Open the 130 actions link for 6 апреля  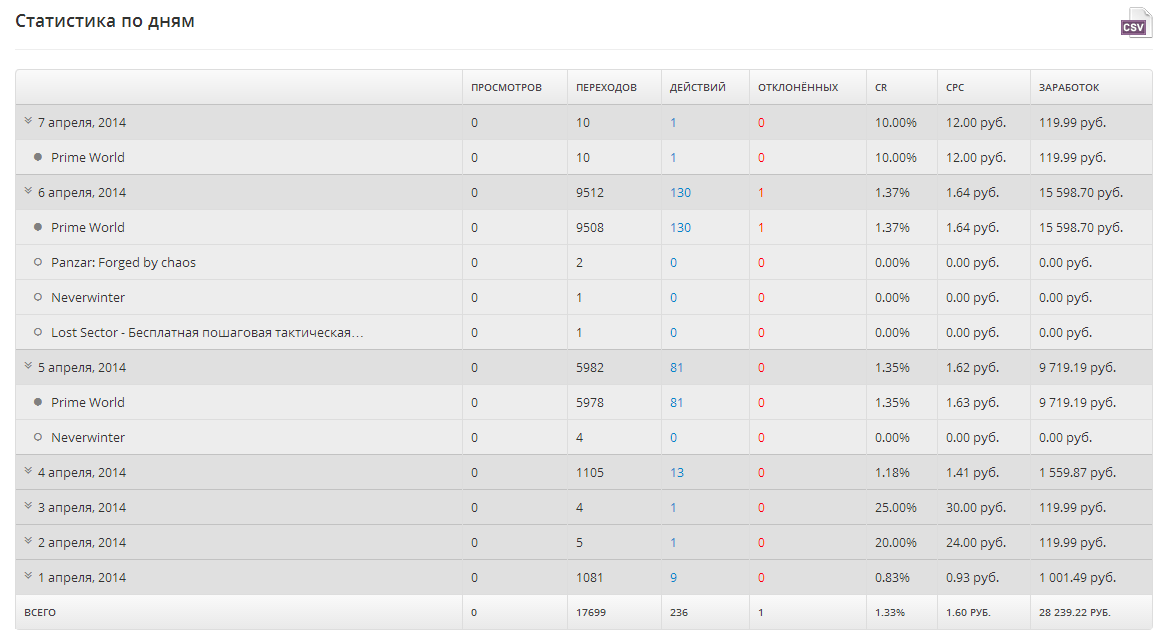(x=680, y=193)
